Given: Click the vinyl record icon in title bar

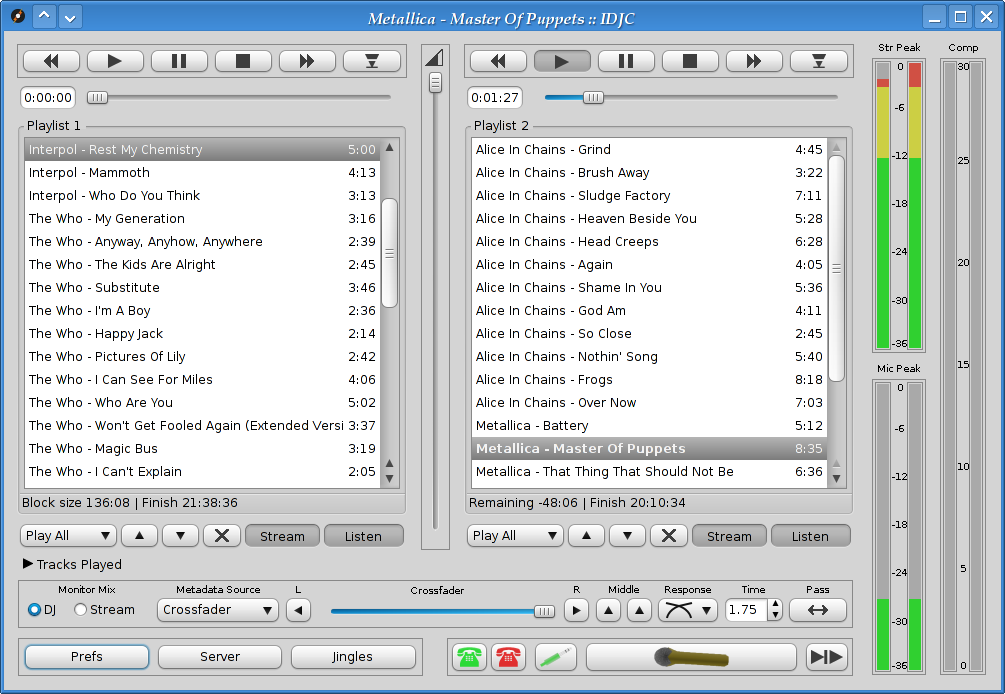Looking at the screenshot, I should [x=18, y=16].
